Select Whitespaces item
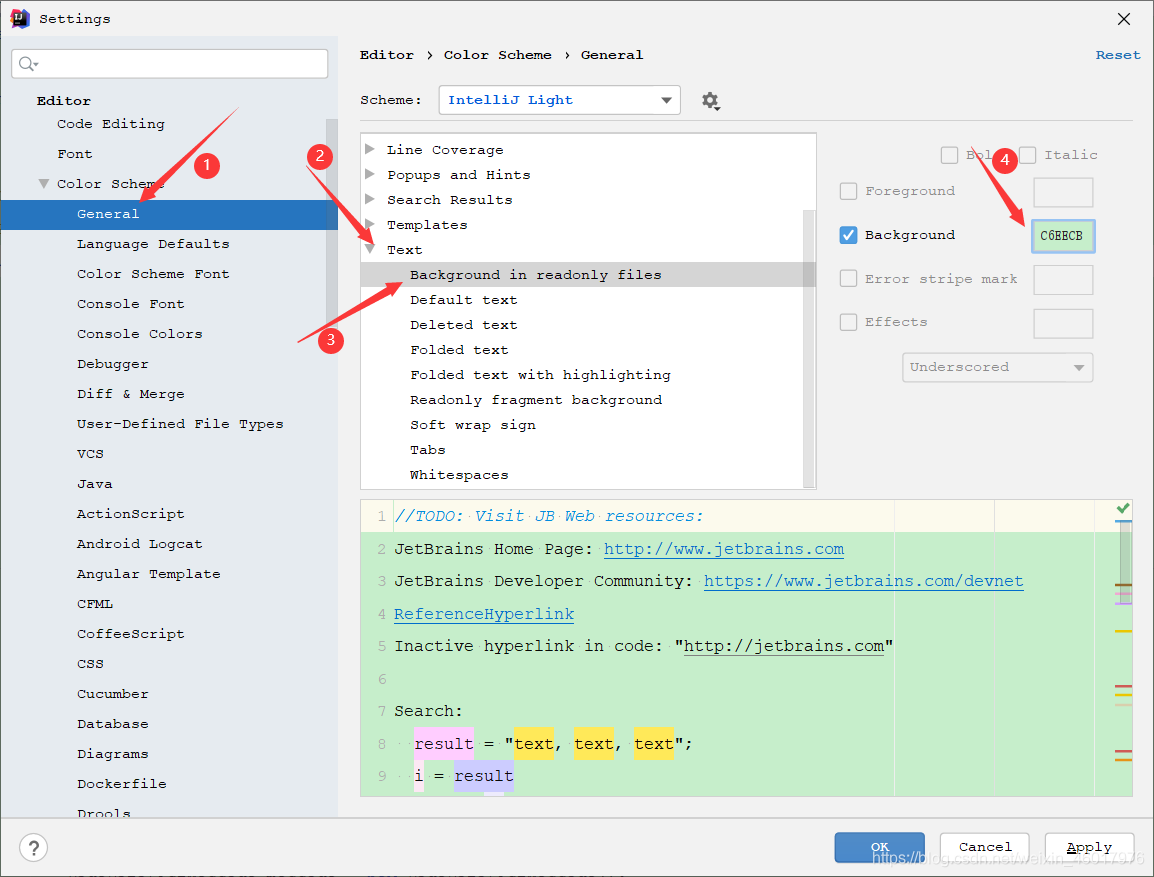The height and width of the screenshot is (877, 1154). (x=459, y=475)
